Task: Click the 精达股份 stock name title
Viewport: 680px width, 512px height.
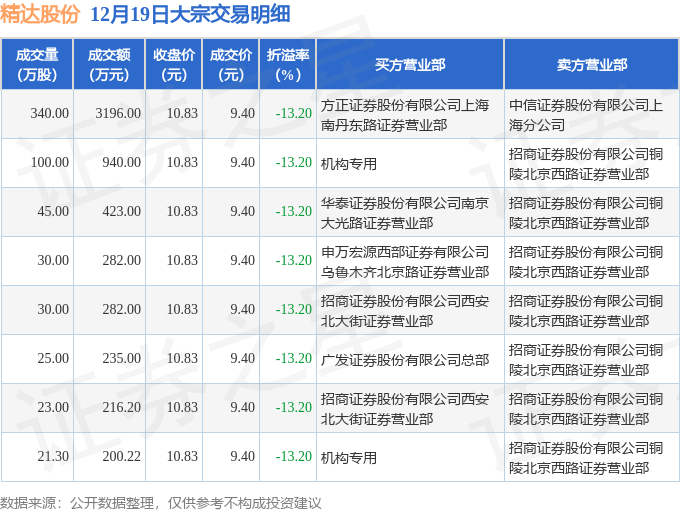Action: click(x=40, y=14)
